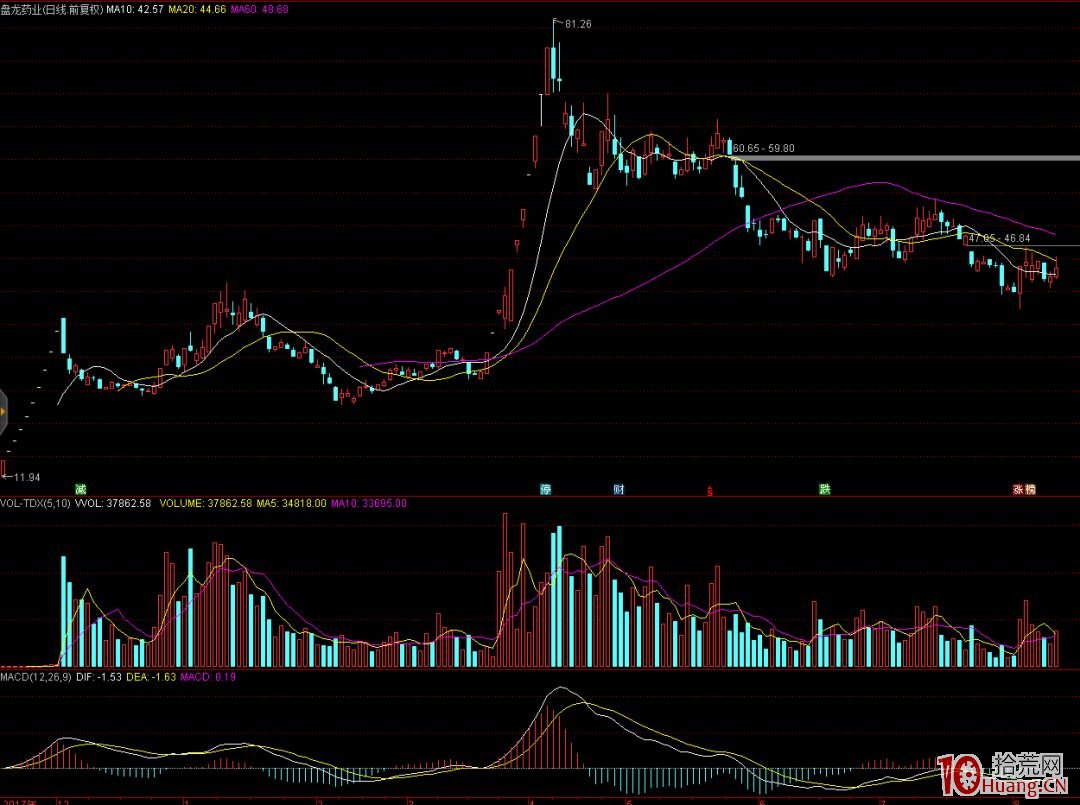Click the 60.65 - 59.80 gap label
The width and height of the screenshot is (1080, 805).
[x=764, y=148]
